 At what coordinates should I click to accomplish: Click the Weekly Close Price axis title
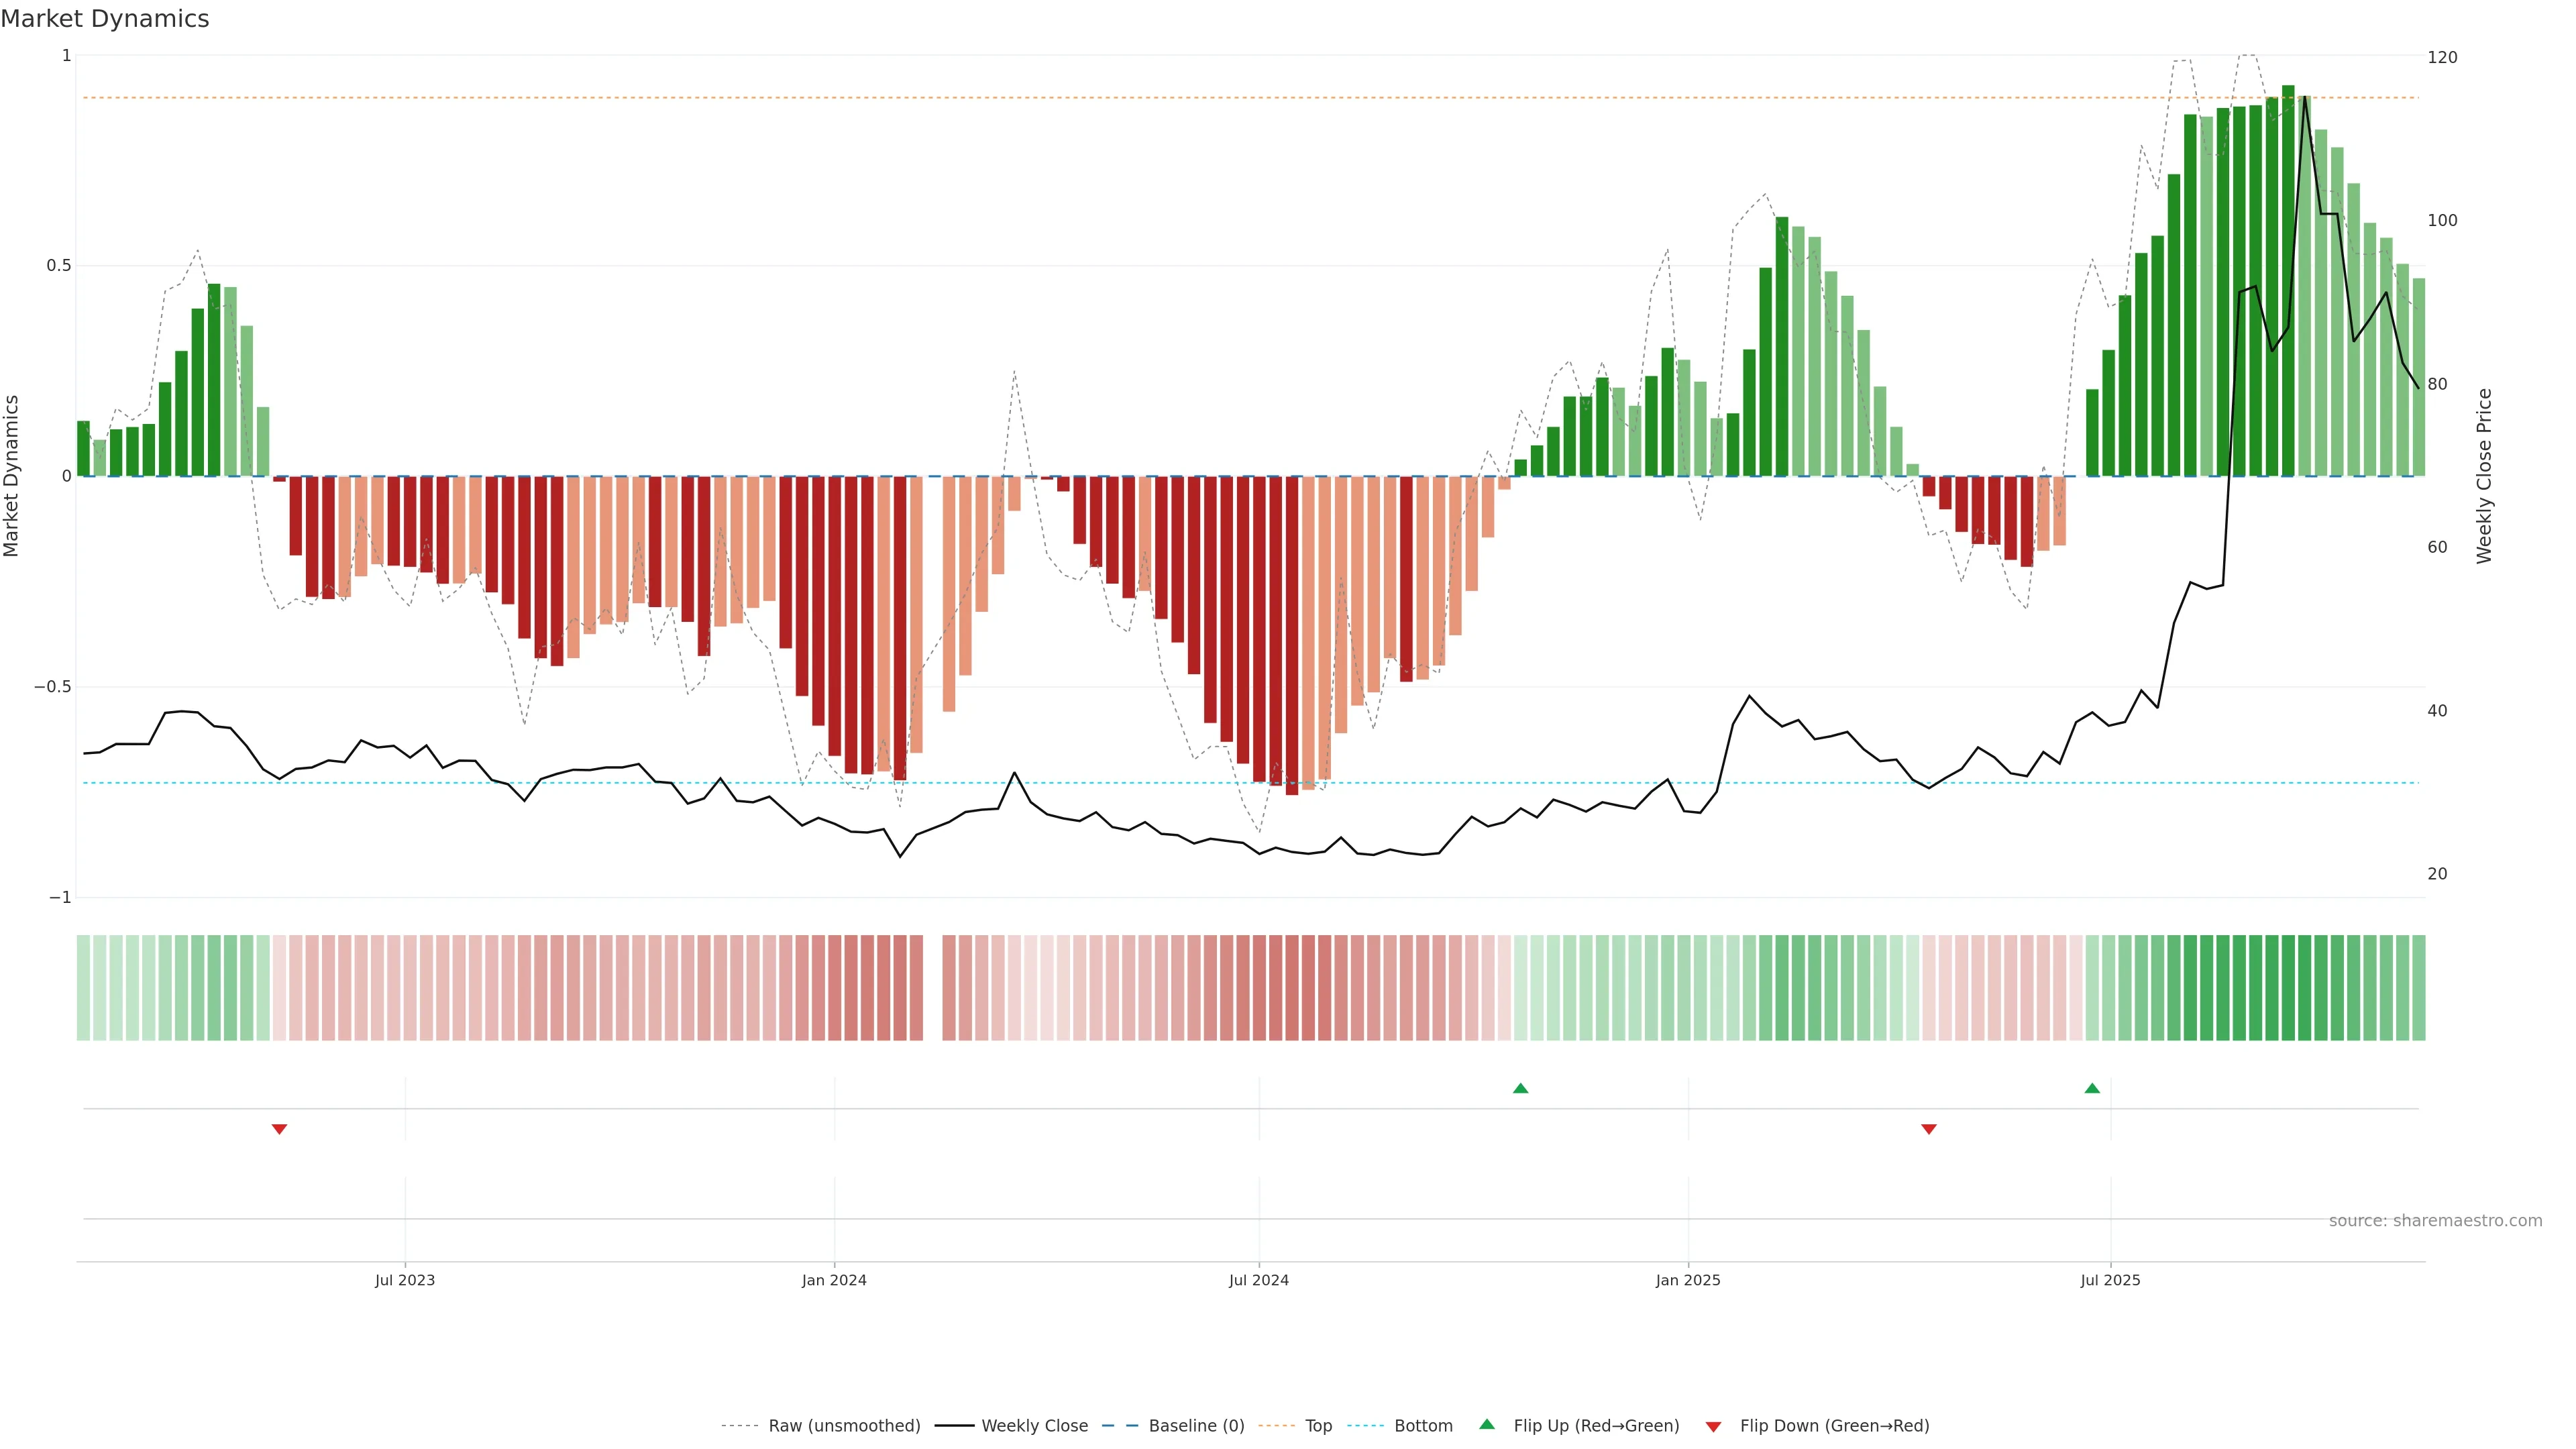click(2484, 476)
